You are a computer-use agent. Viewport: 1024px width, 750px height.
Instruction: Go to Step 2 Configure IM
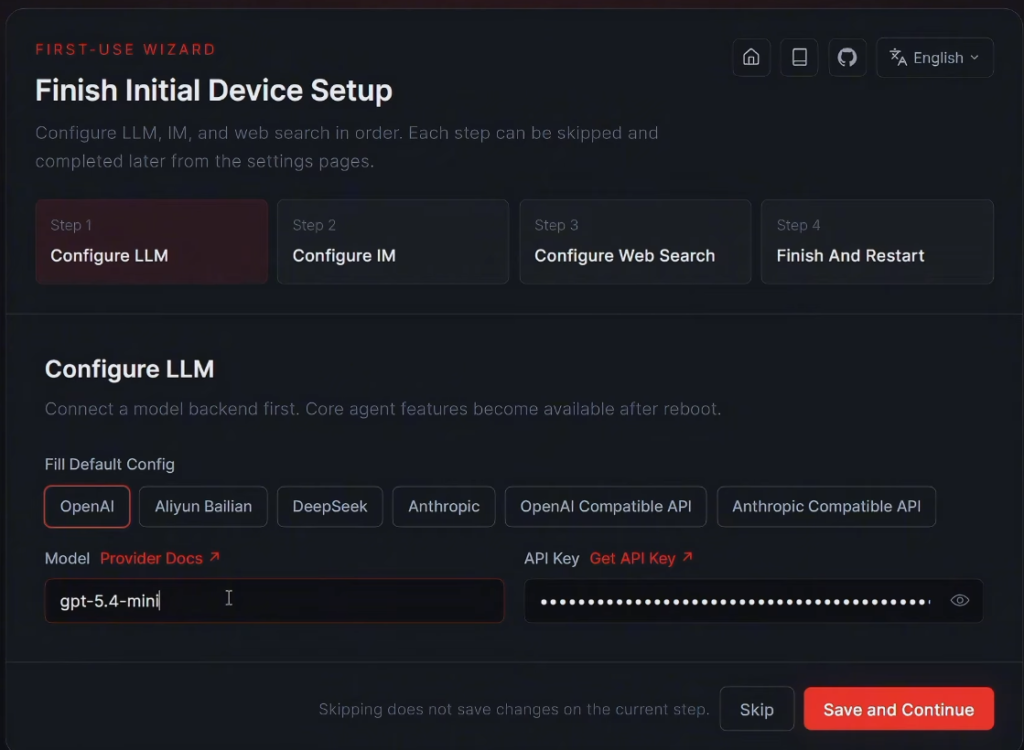point(393,242)
